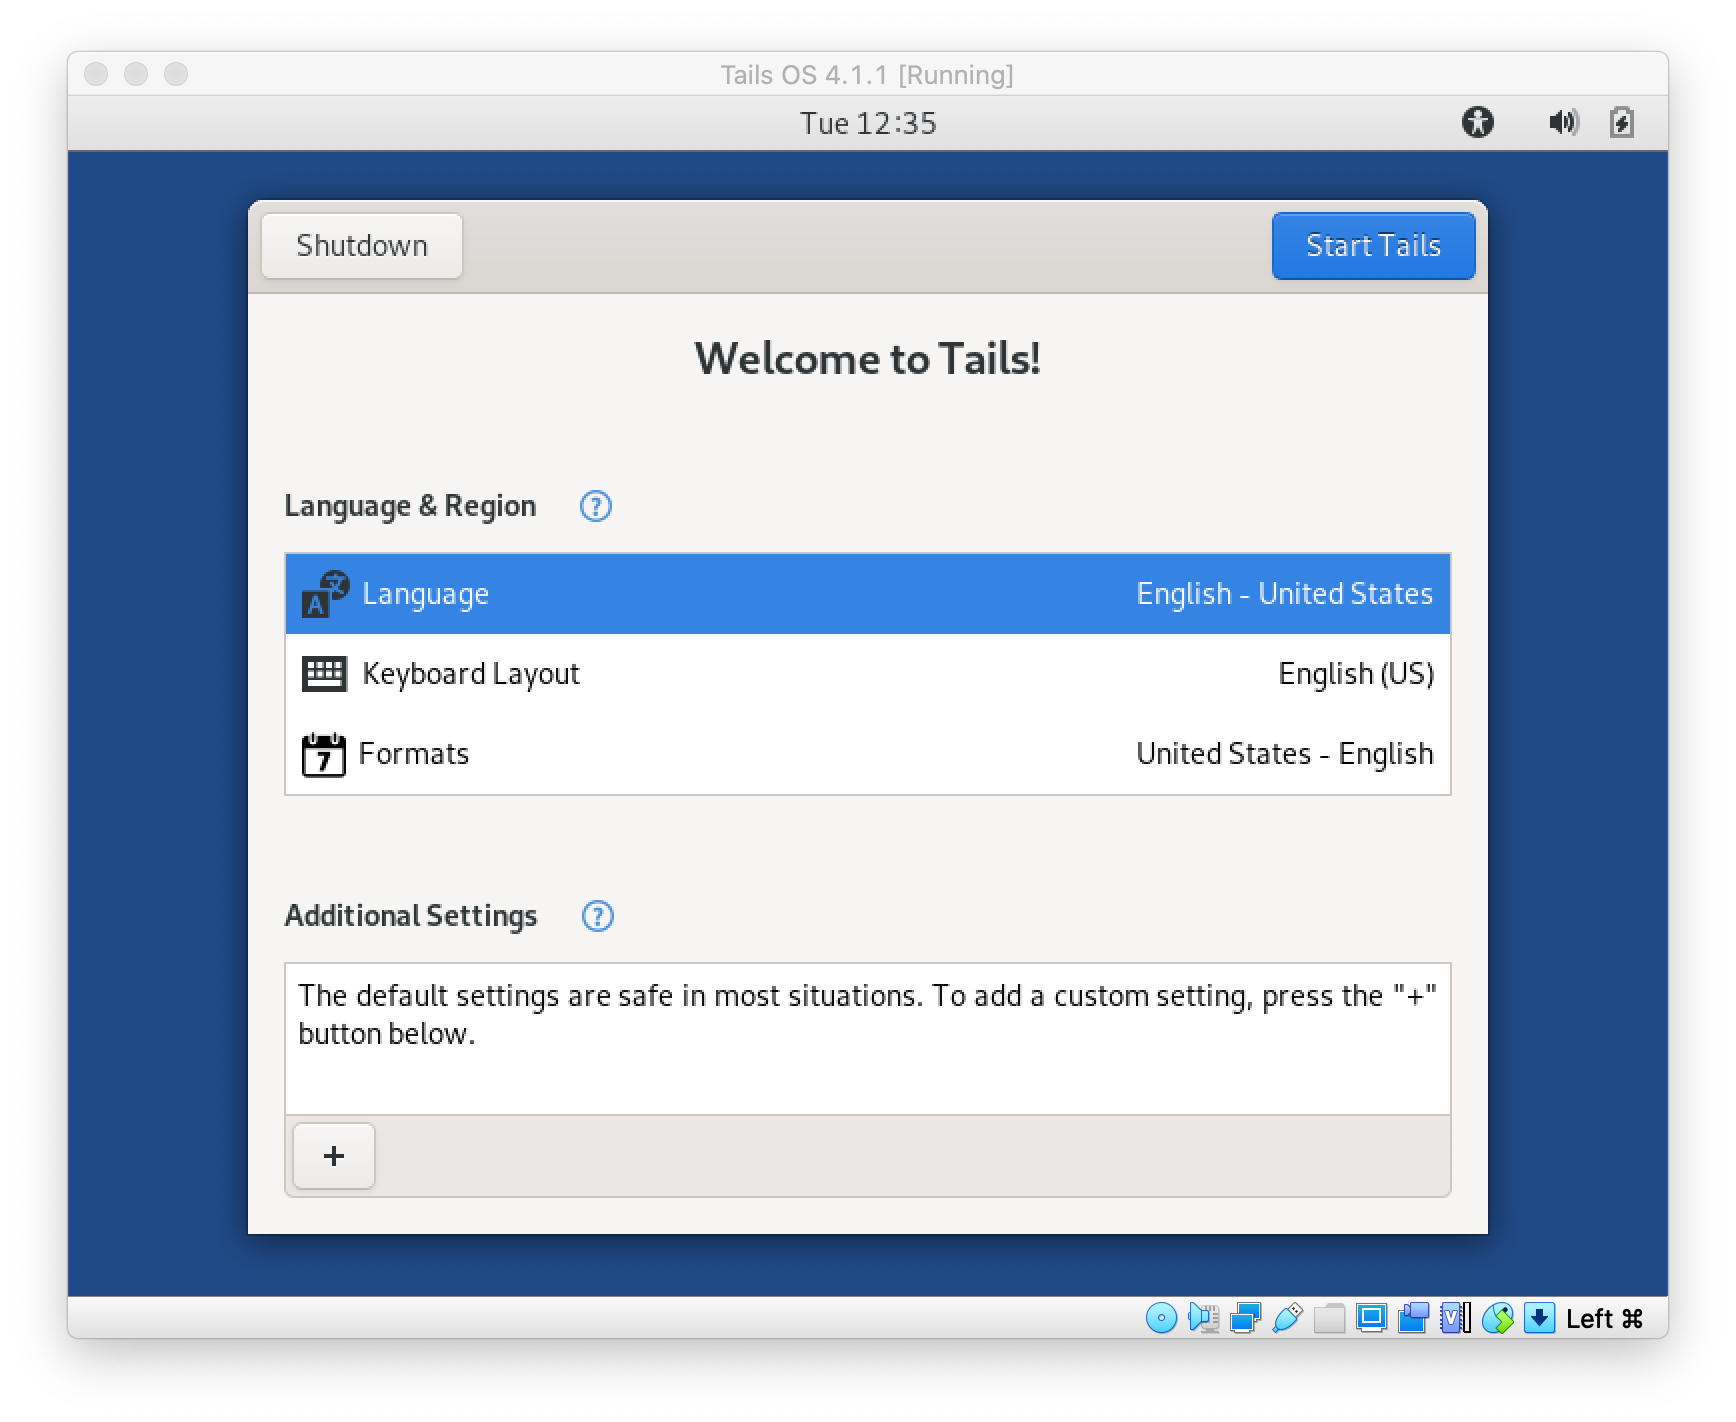Click VirtualBox display status icon
This screenshot has width=1736, height=1422.
[x=1371, y=1318]
